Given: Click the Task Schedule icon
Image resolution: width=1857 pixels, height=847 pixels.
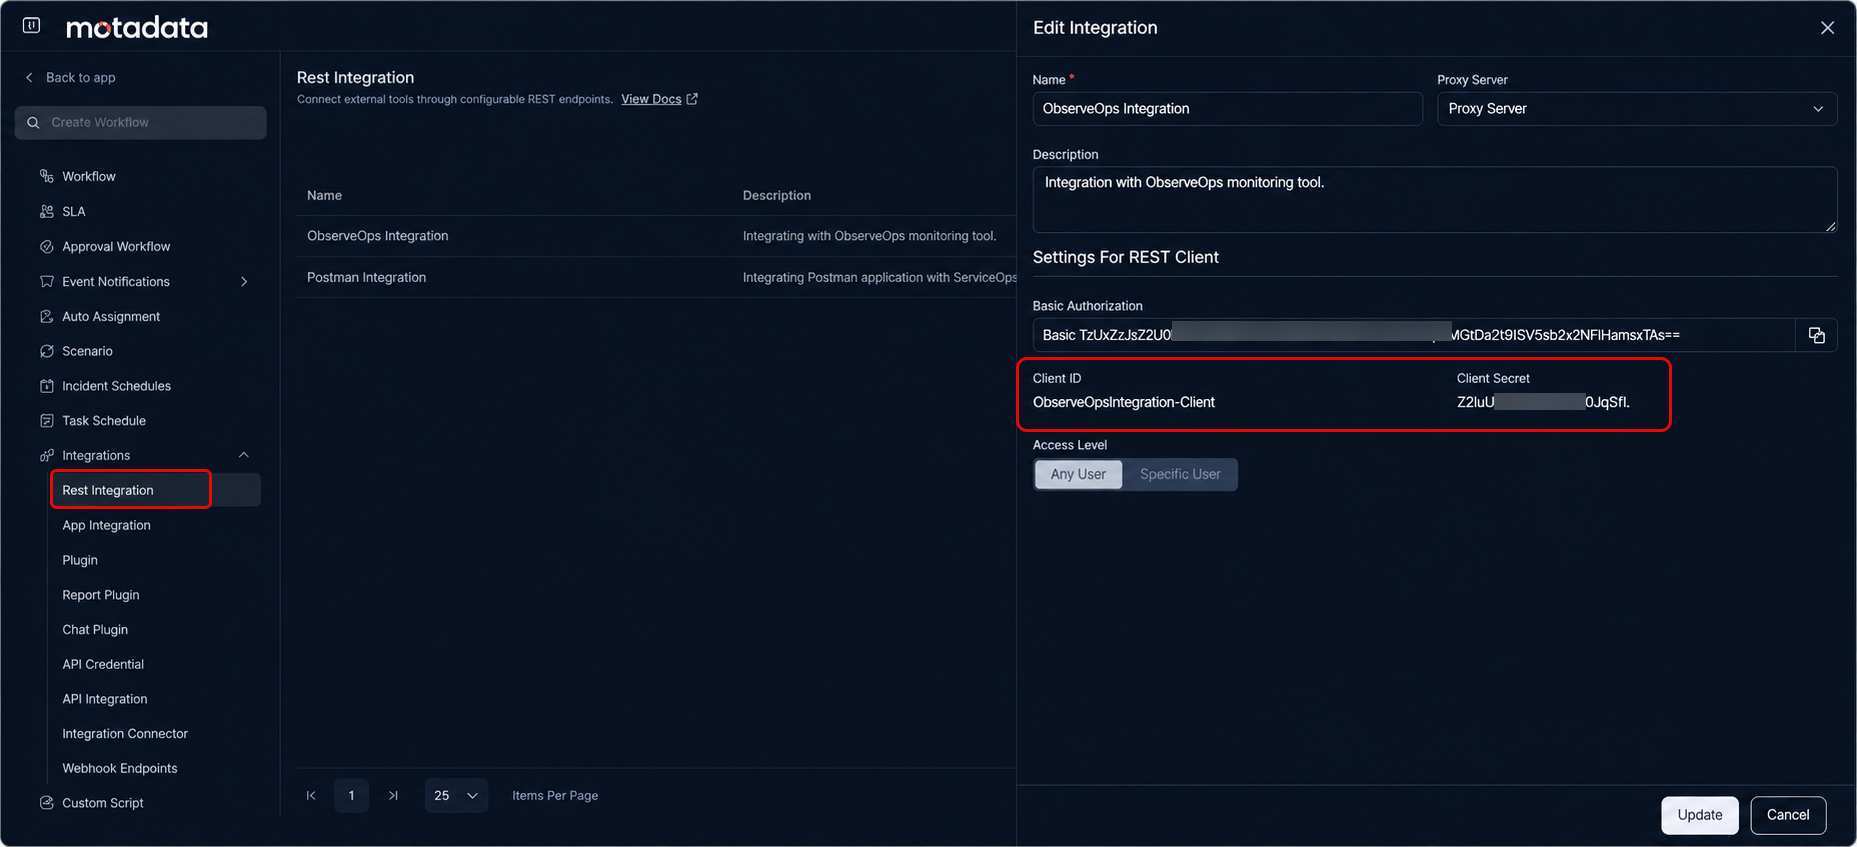Looking at the screenshot, I should click(46, 421).
